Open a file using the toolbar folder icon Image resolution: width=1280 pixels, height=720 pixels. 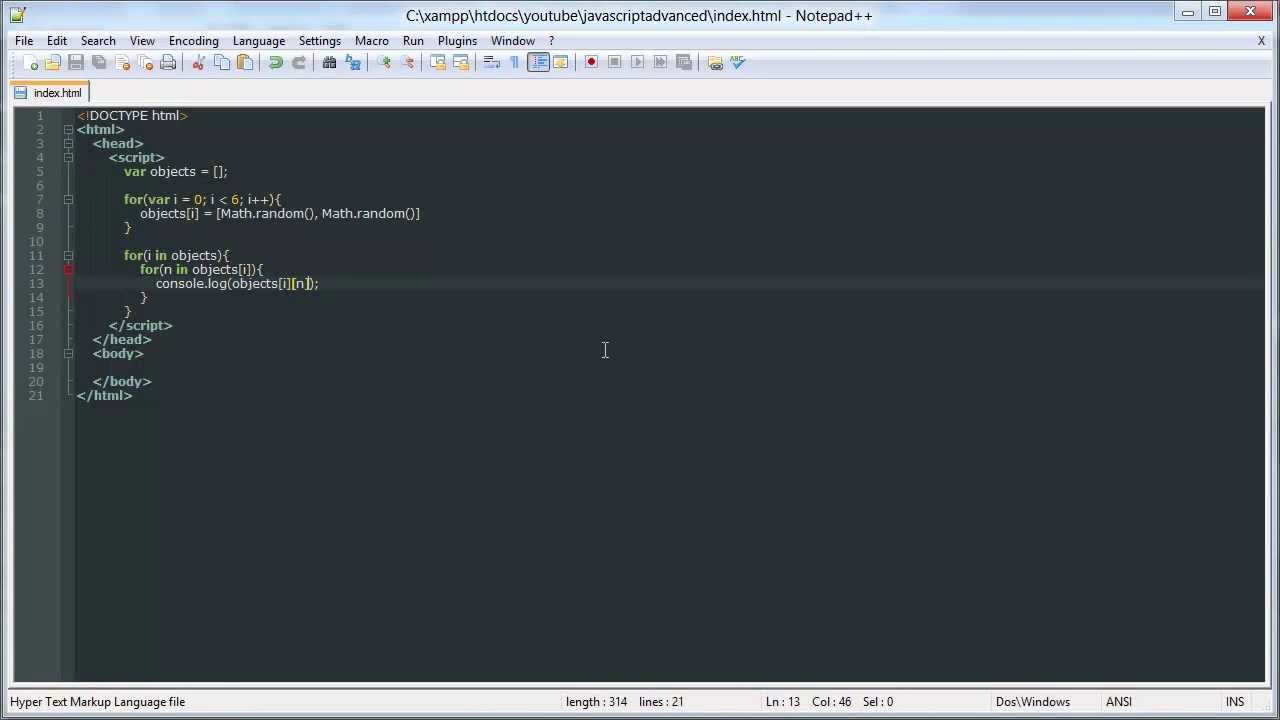click(x=53, y=63)
